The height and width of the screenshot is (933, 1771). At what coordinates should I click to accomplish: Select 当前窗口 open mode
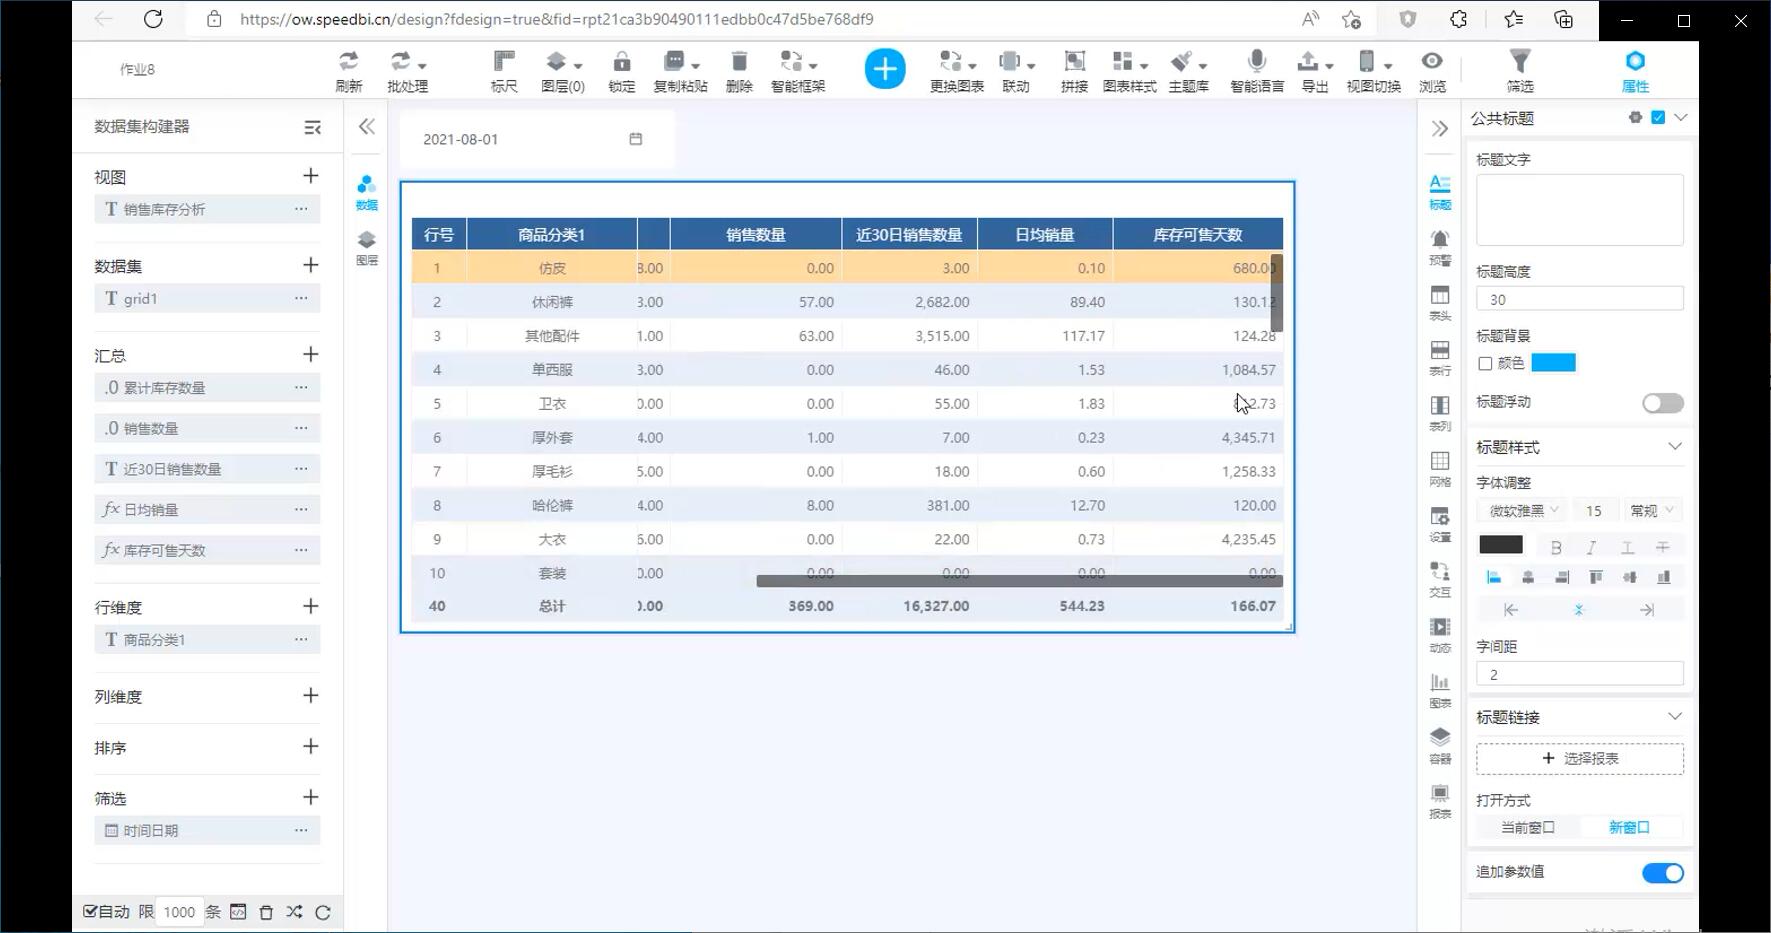(x=1527, y=827)
